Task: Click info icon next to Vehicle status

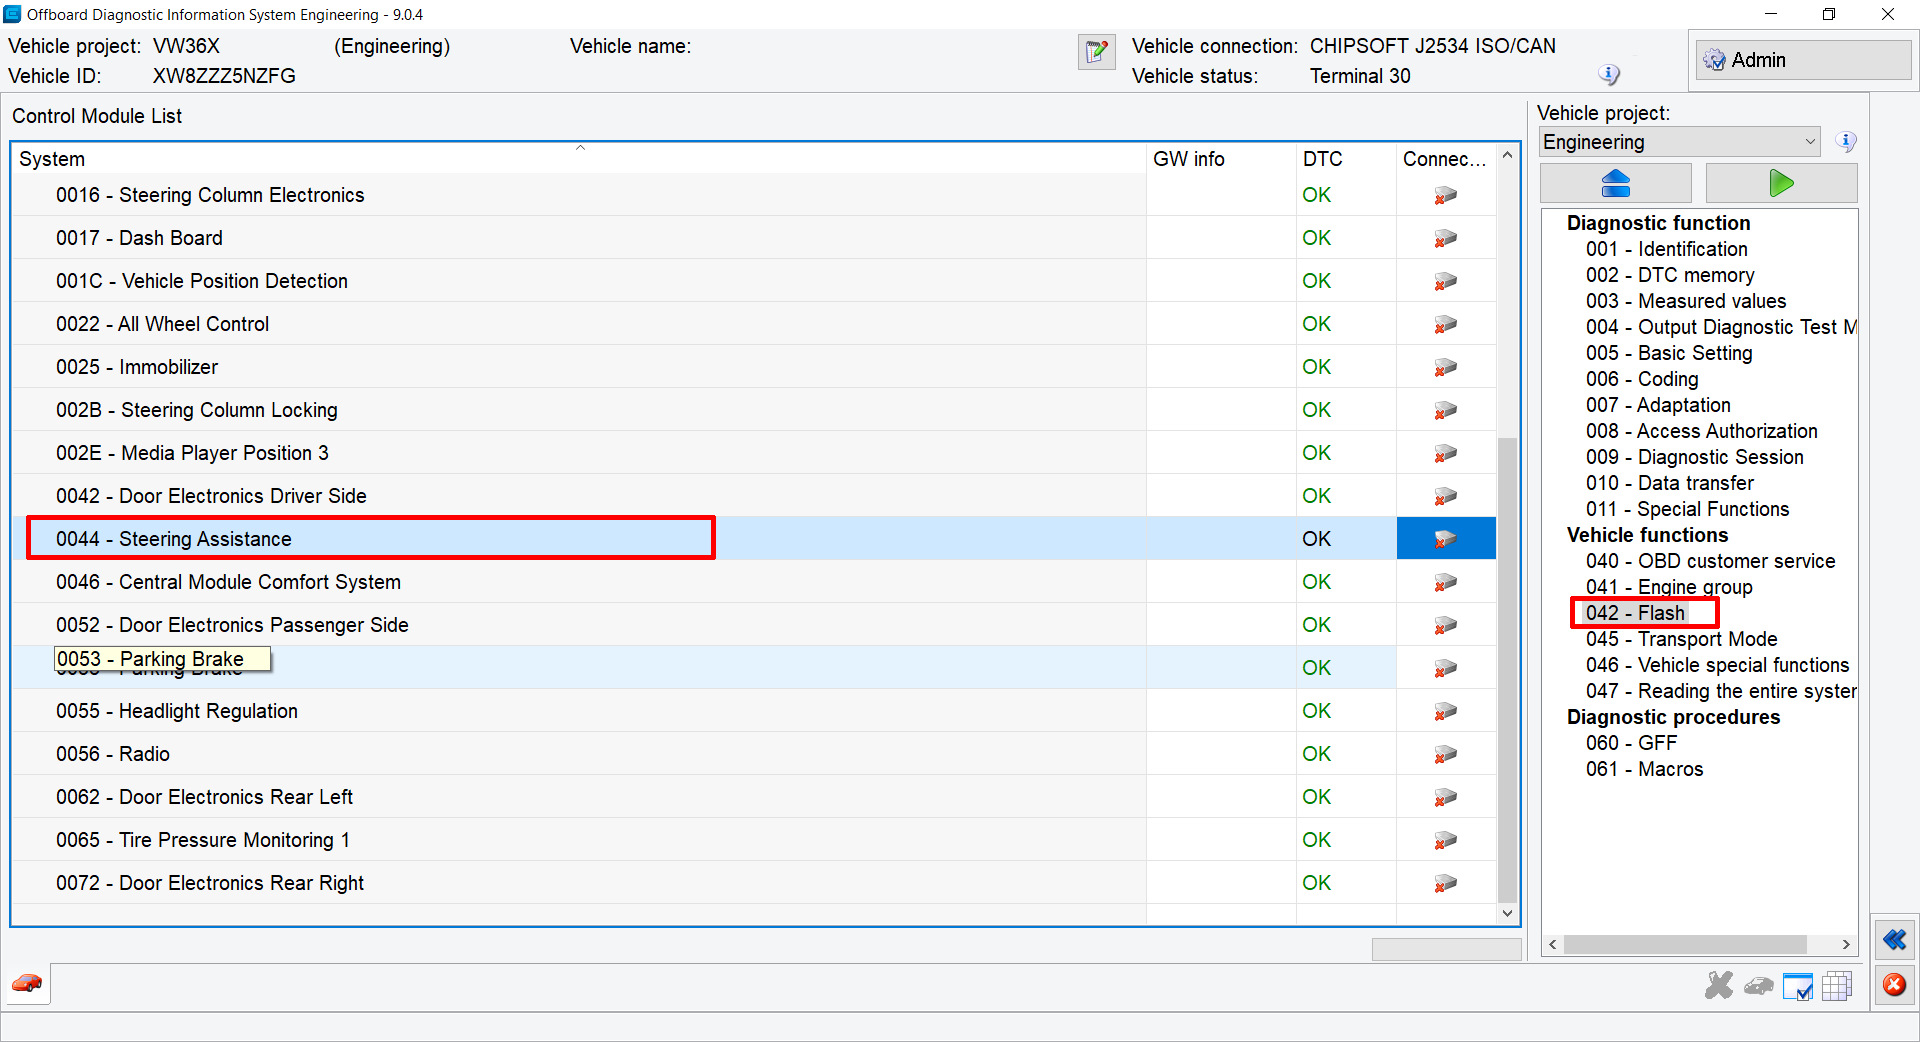Action: pos(1609,75)
